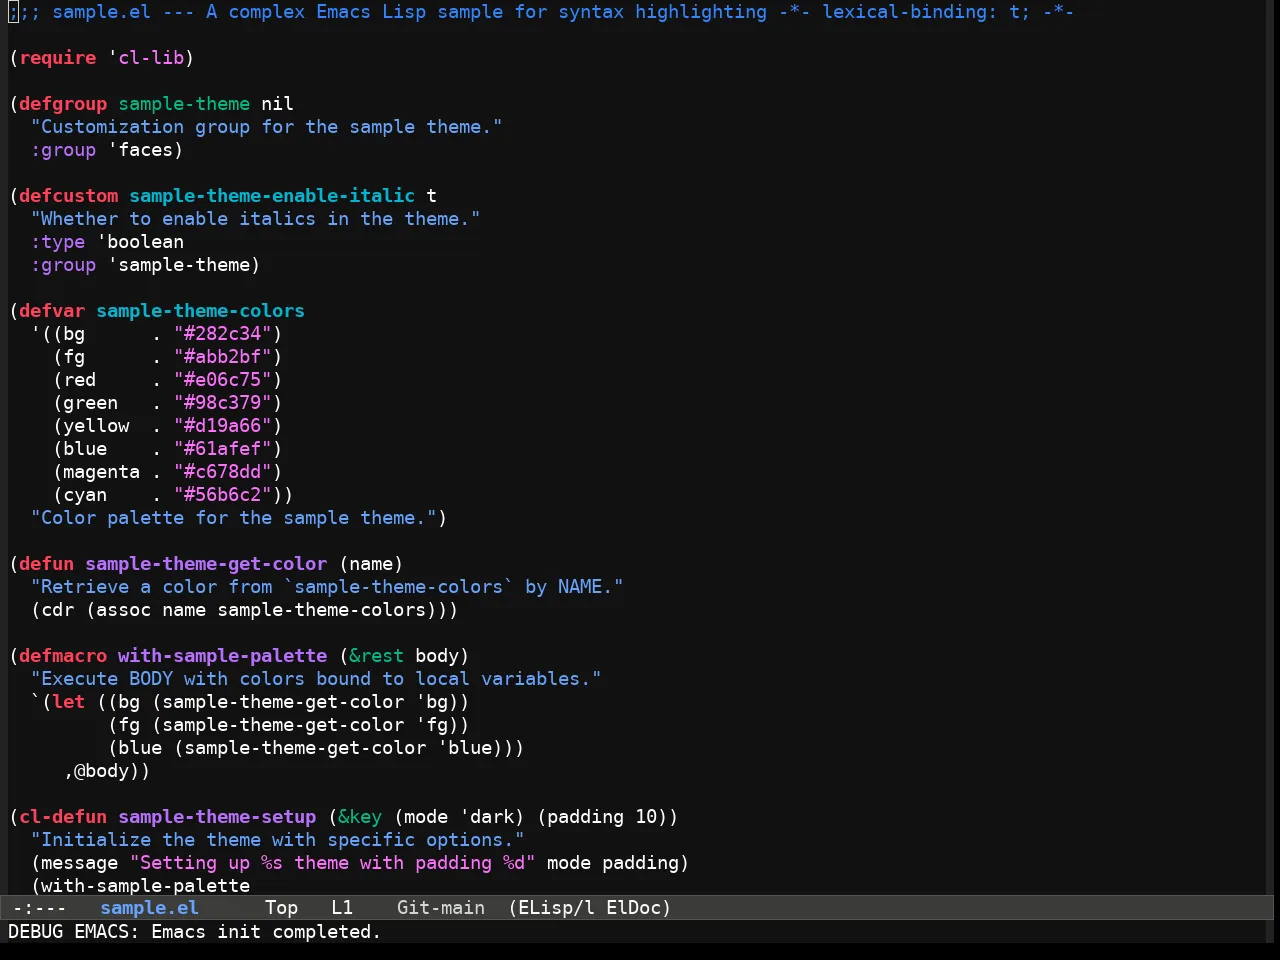Click the 'cl-lib symbol
Image resolution: width=1280 pixels, height=960 pixels.
pyautogui.click(x=146, y=58)
